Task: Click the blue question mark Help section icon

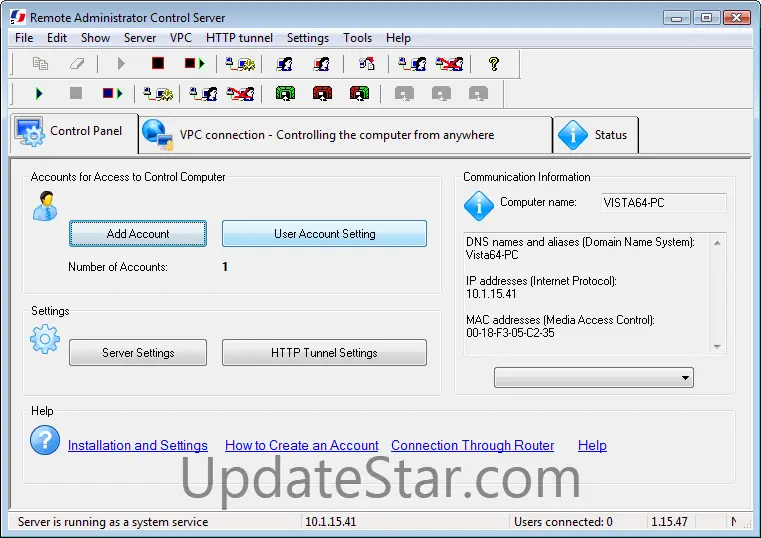Action: pos(45,440)
